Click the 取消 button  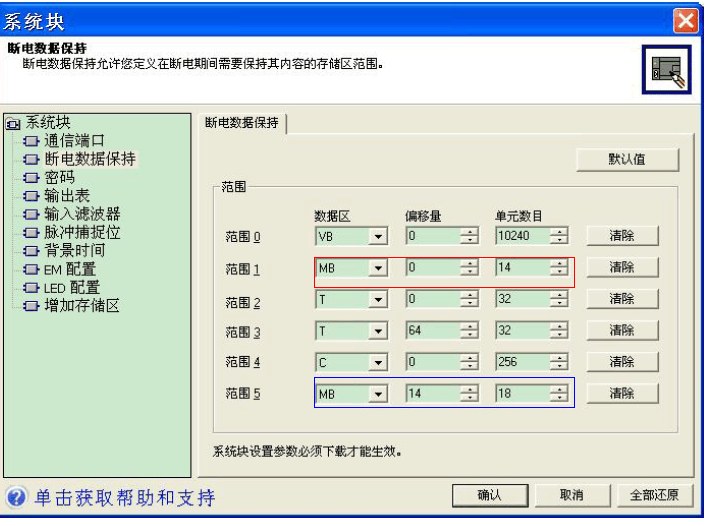pos(572,495)
